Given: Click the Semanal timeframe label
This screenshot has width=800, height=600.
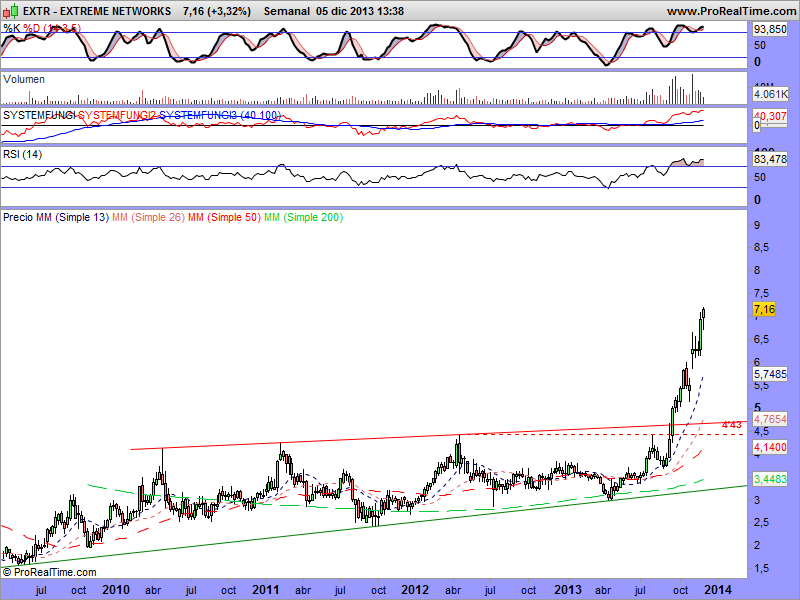Looking at the screenshot, I should [286, 11].
